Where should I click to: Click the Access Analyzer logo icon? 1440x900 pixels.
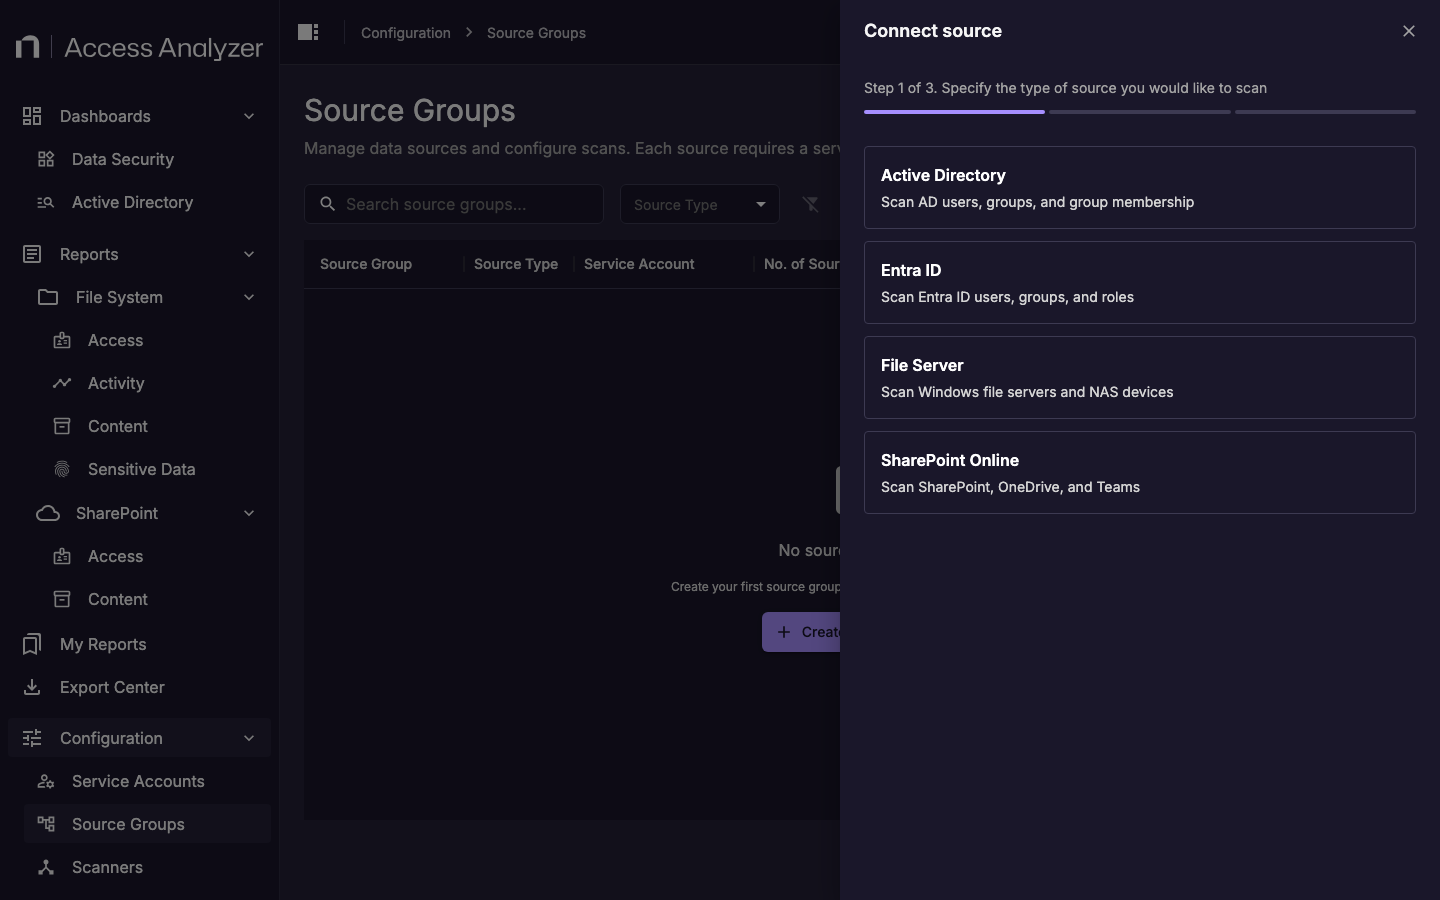[x=27, y=46]
